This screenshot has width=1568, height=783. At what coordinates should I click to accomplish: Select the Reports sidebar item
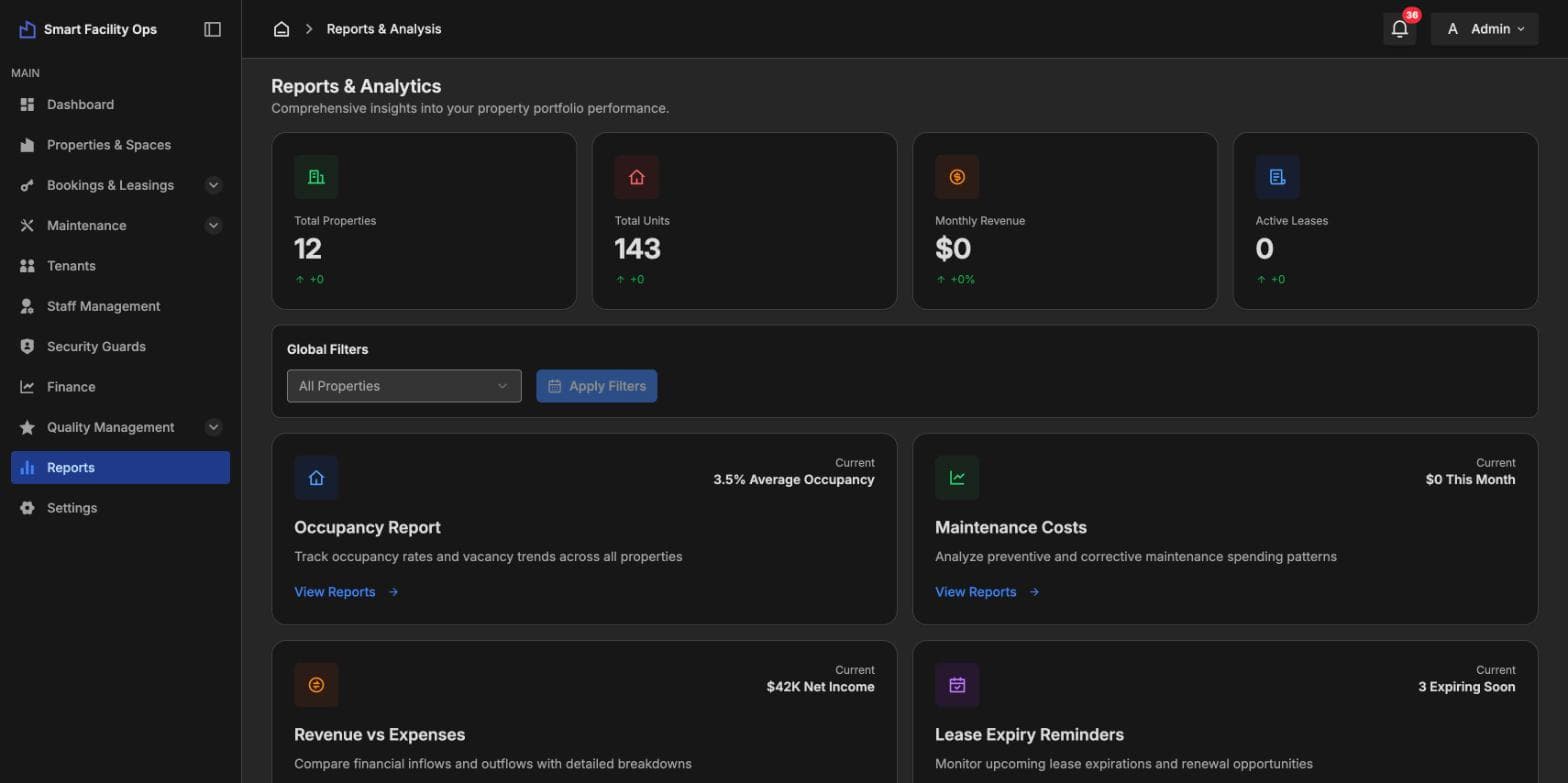[120, 468]
